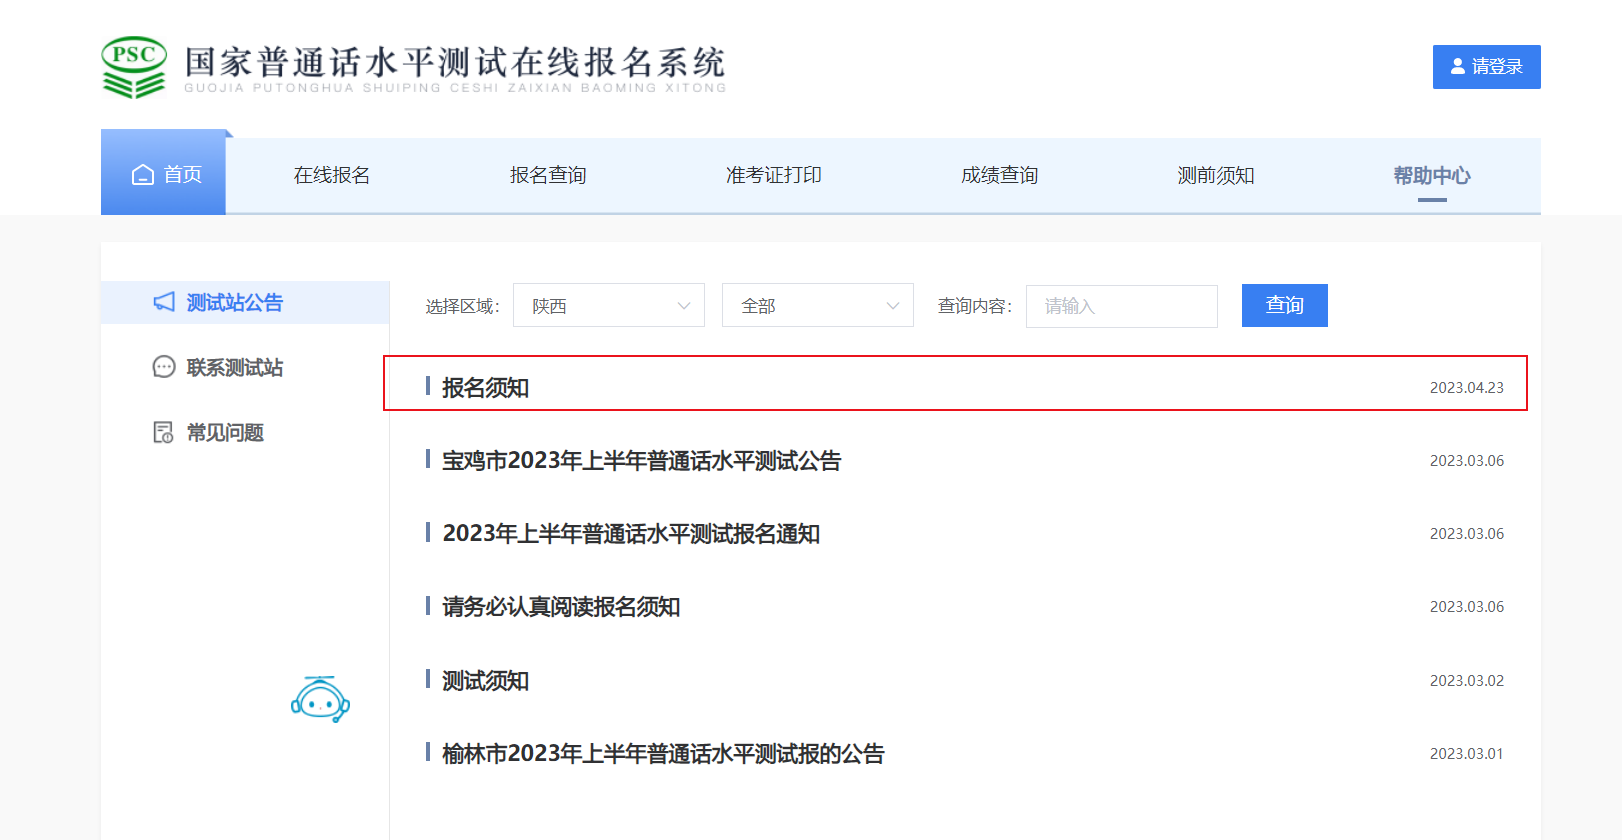This screenshot has width=1622, height=840.
Task: Switch to the 准考证打印 tab
Action: tap(774, 175)
